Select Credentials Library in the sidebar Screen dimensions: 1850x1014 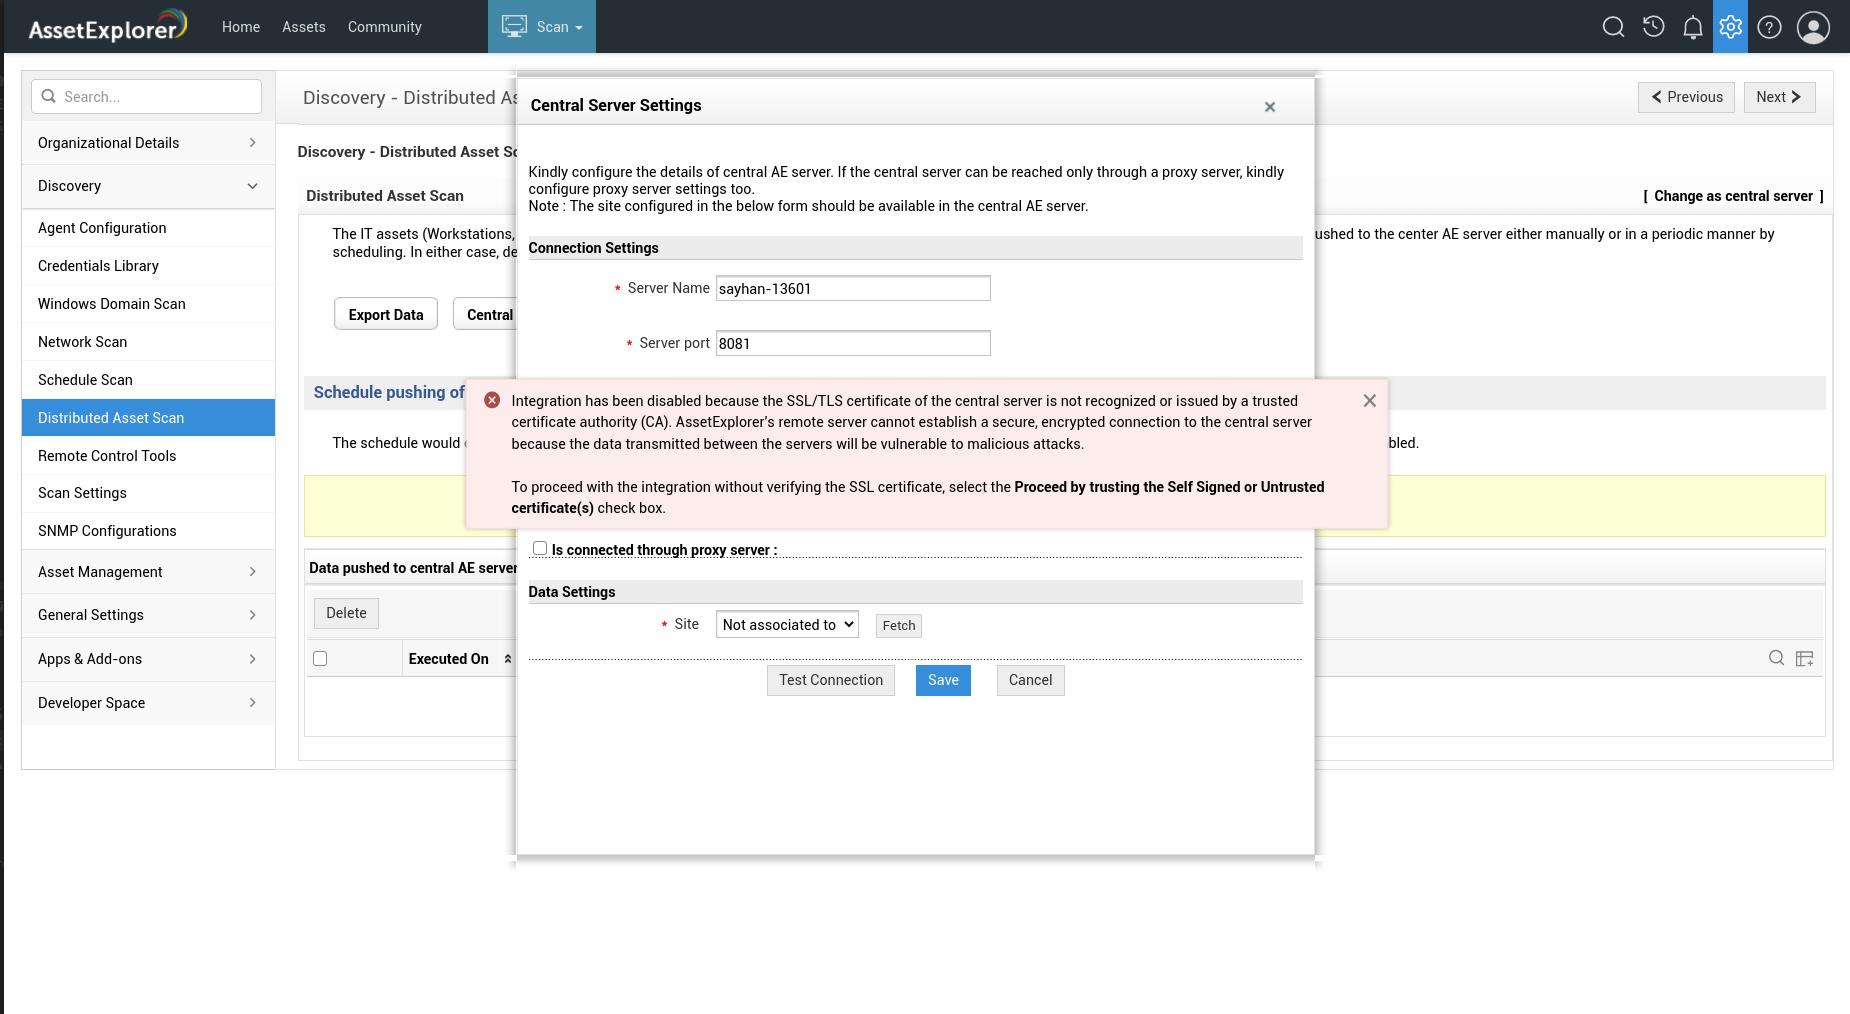pyautogui.click(x=148, y=266)
